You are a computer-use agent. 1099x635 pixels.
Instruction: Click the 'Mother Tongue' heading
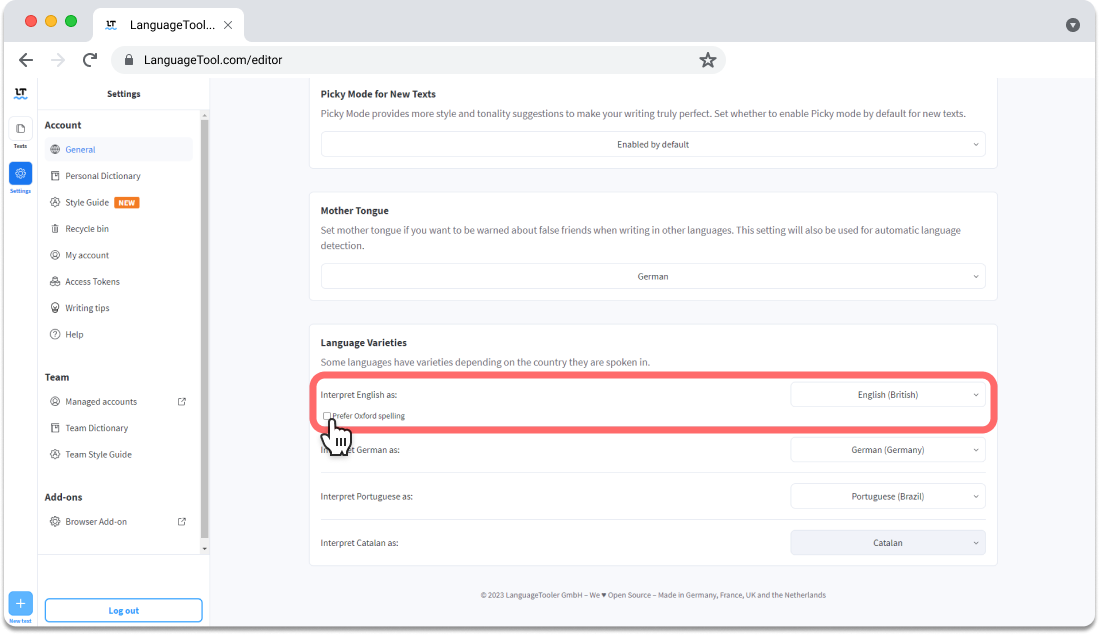(x=355, y=210)
